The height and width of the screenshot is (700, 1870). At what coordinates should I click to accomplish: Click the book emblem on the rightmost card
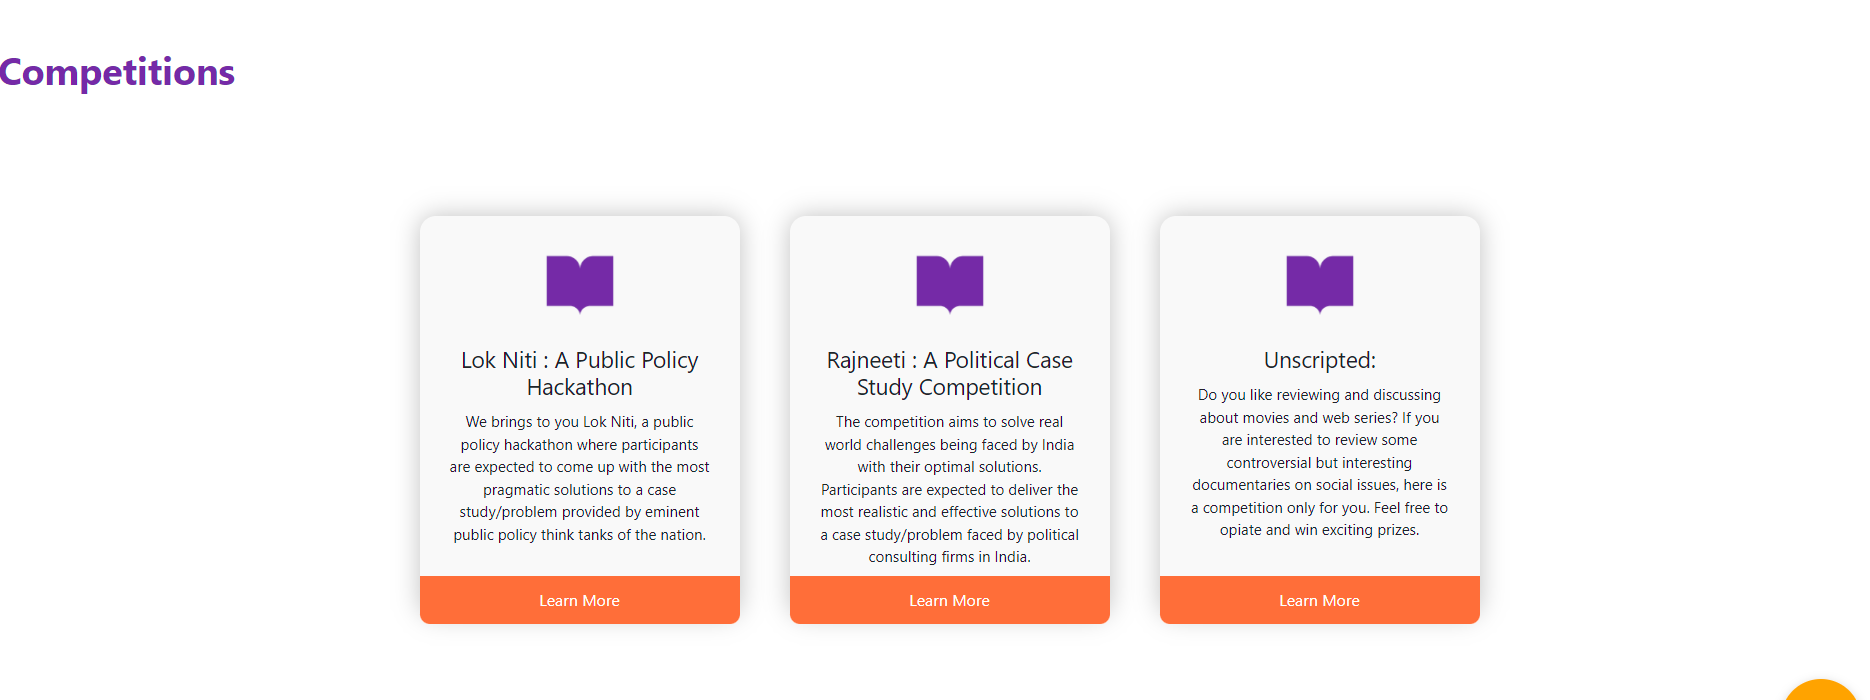(1319, 283)
